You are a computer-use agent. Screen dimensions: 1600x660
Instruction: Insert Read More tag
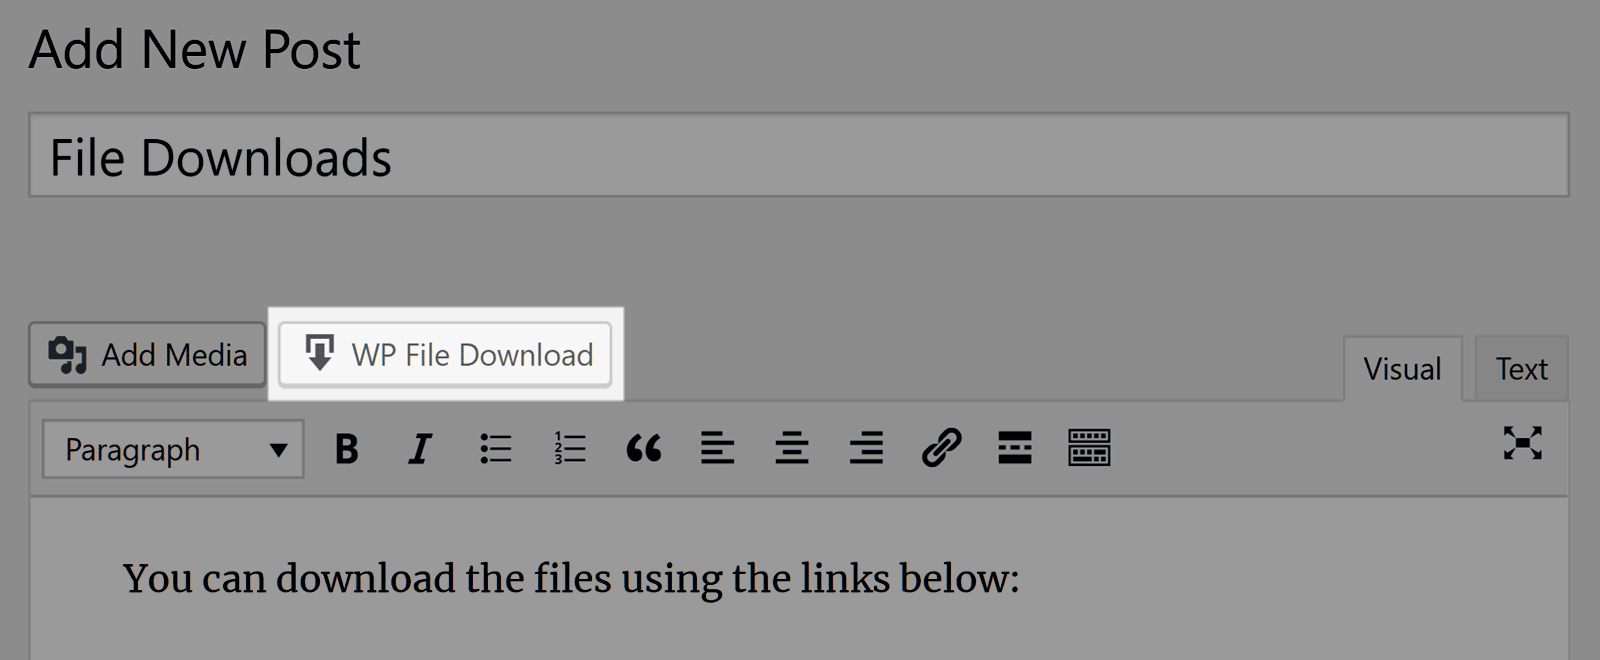pos(1014,449)
